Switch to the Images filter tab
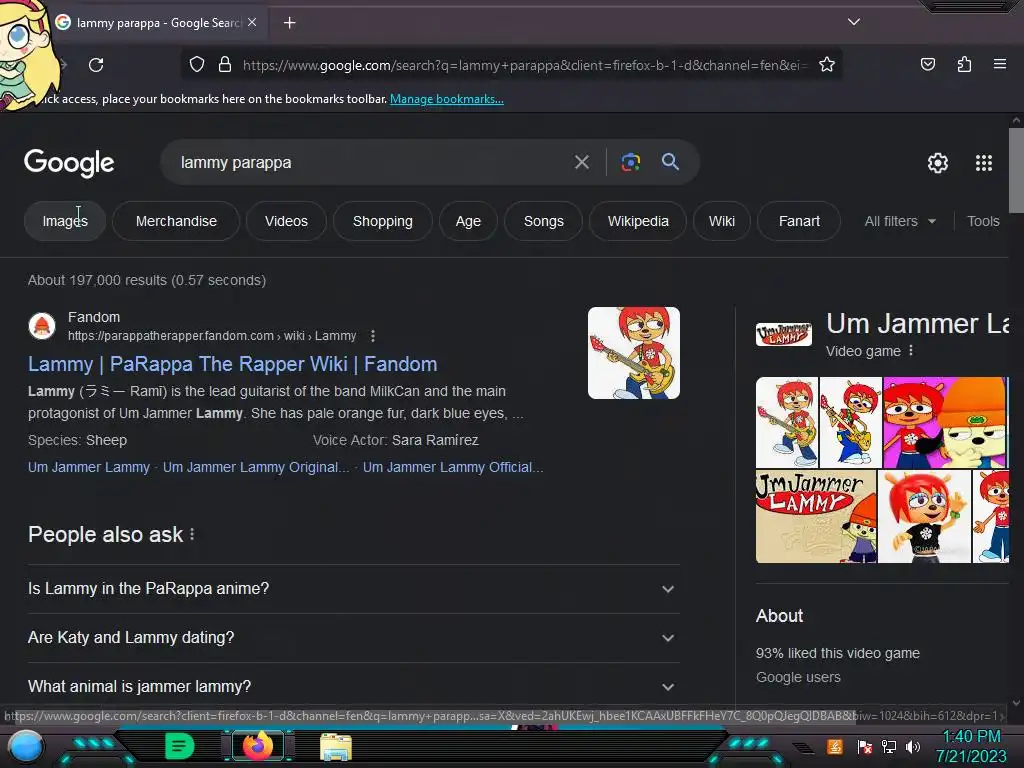1024x768 pixels. point(65,221)
